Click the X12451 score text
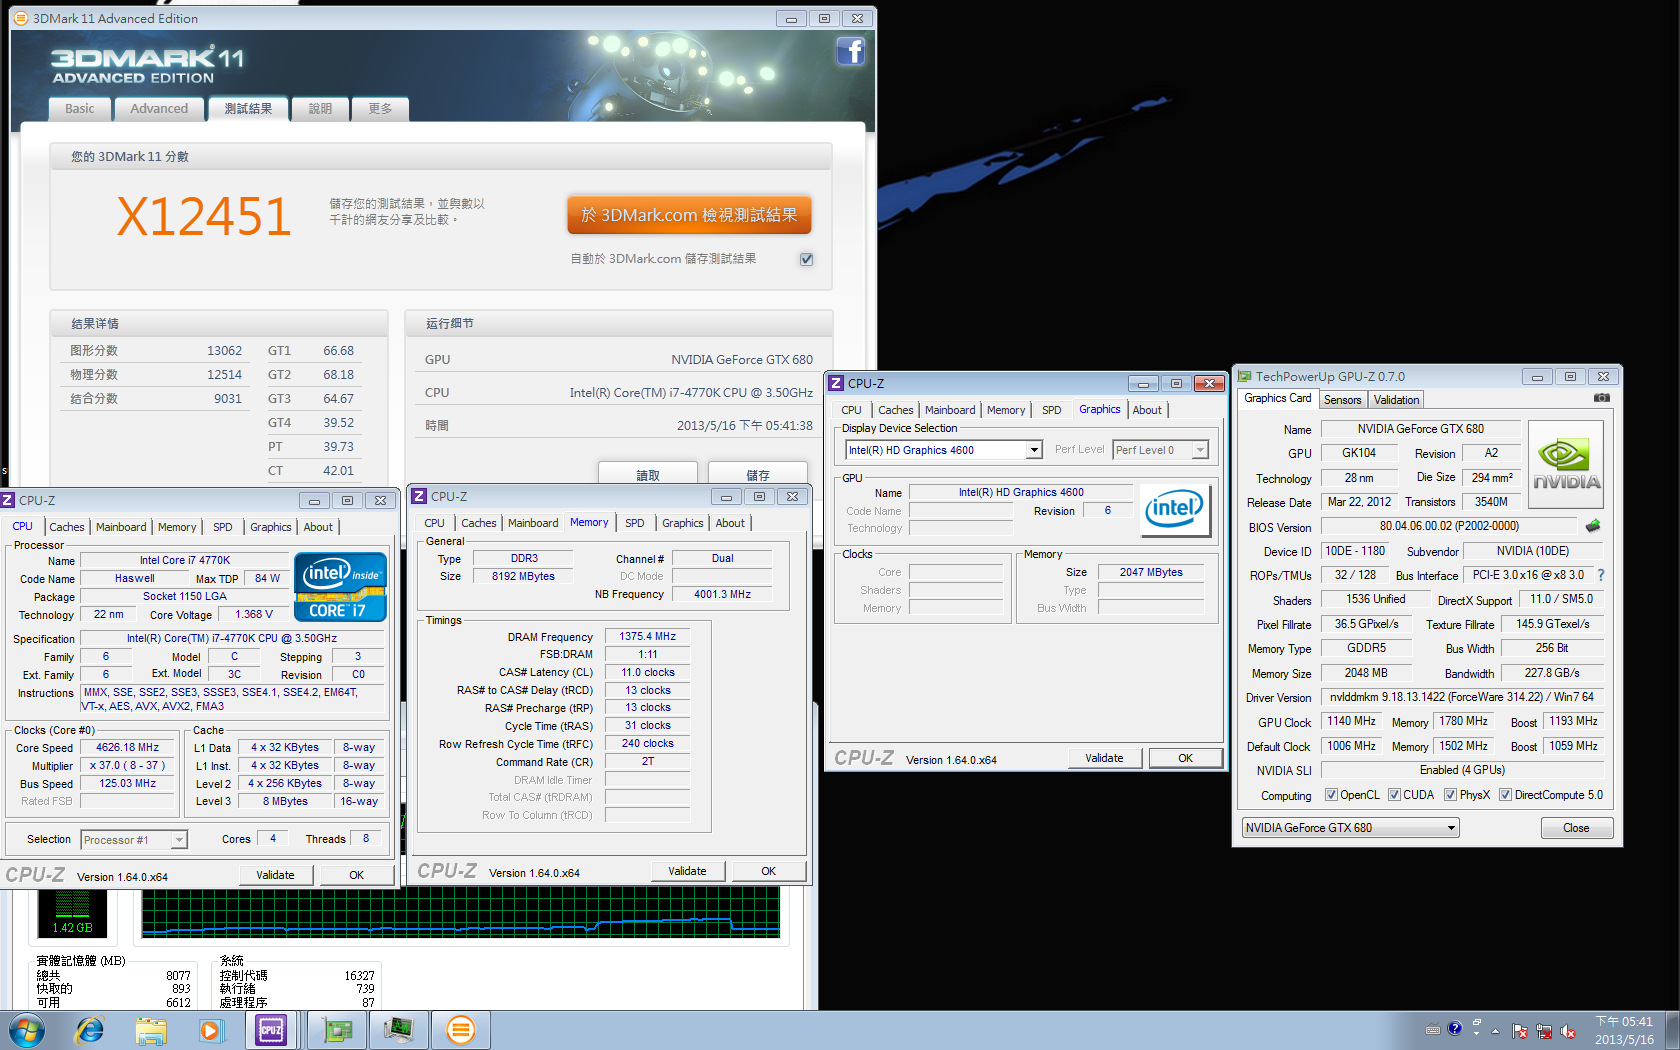This screenshot has height=1050, width=1680. coord(203,217)
